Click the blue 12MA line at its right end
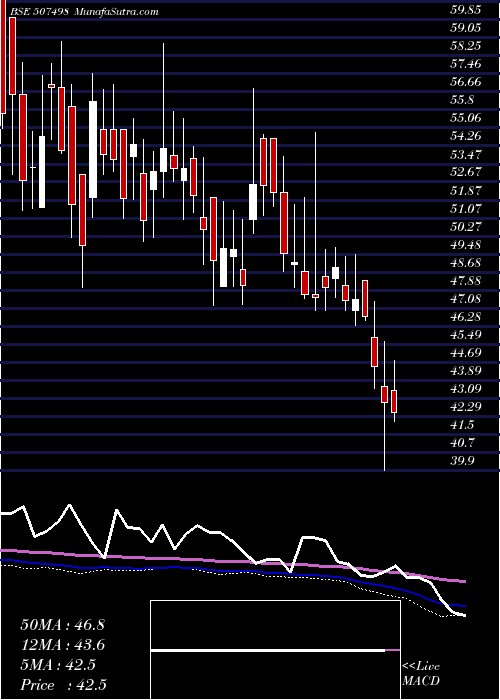500x700 pixels. 462,606
